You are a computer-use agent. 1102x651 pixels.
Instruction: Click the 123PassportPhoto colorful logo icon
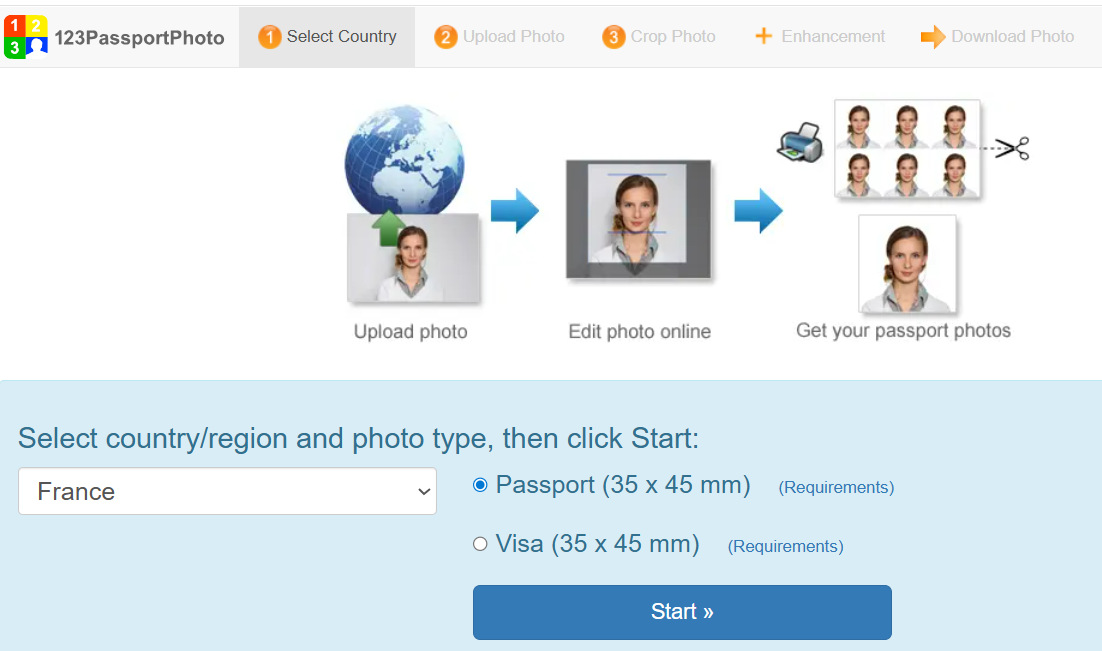coord(26,37)
